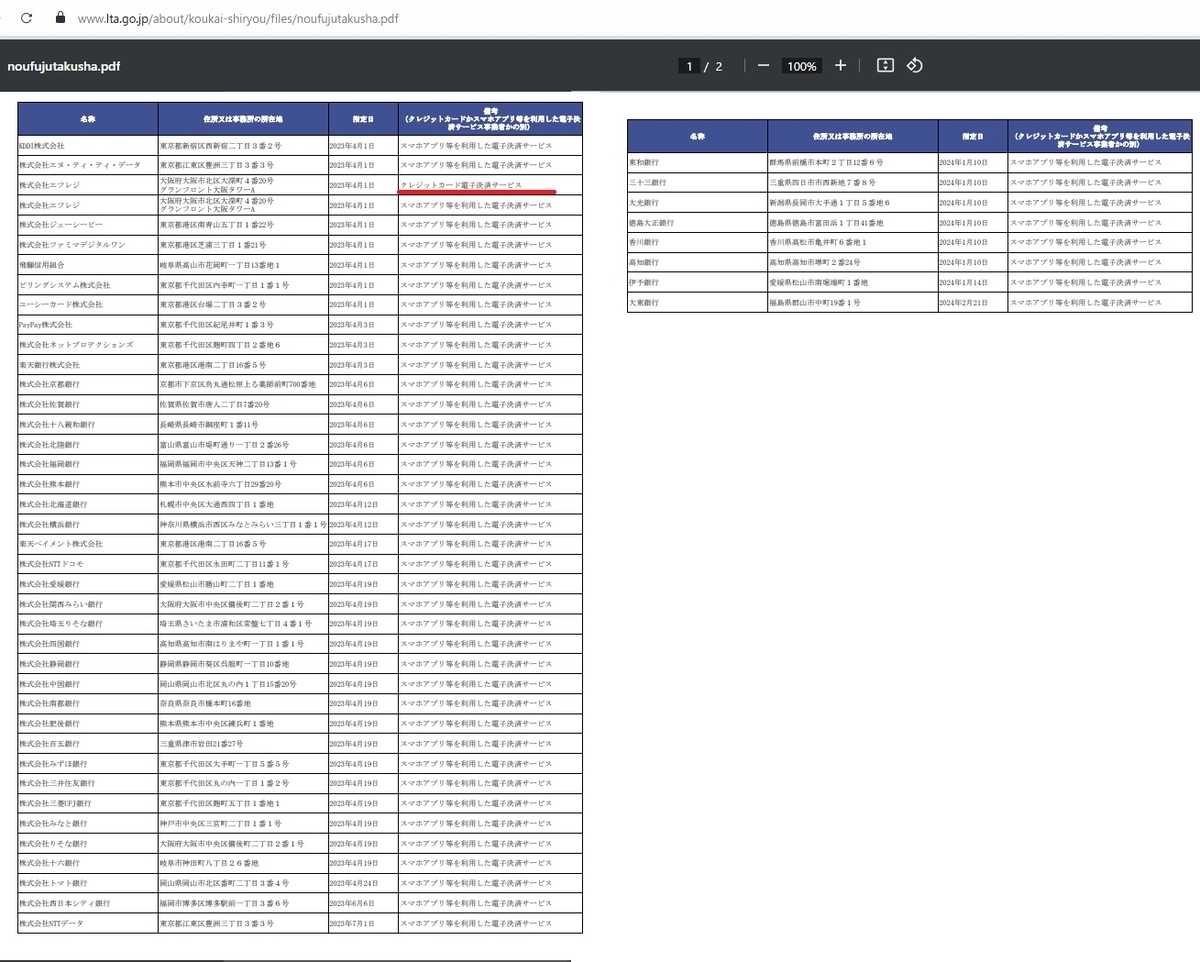Select the 大光銀行 cell
Image resolution: width=1200 pixels, height=962 pixels.
click(697, 202)
